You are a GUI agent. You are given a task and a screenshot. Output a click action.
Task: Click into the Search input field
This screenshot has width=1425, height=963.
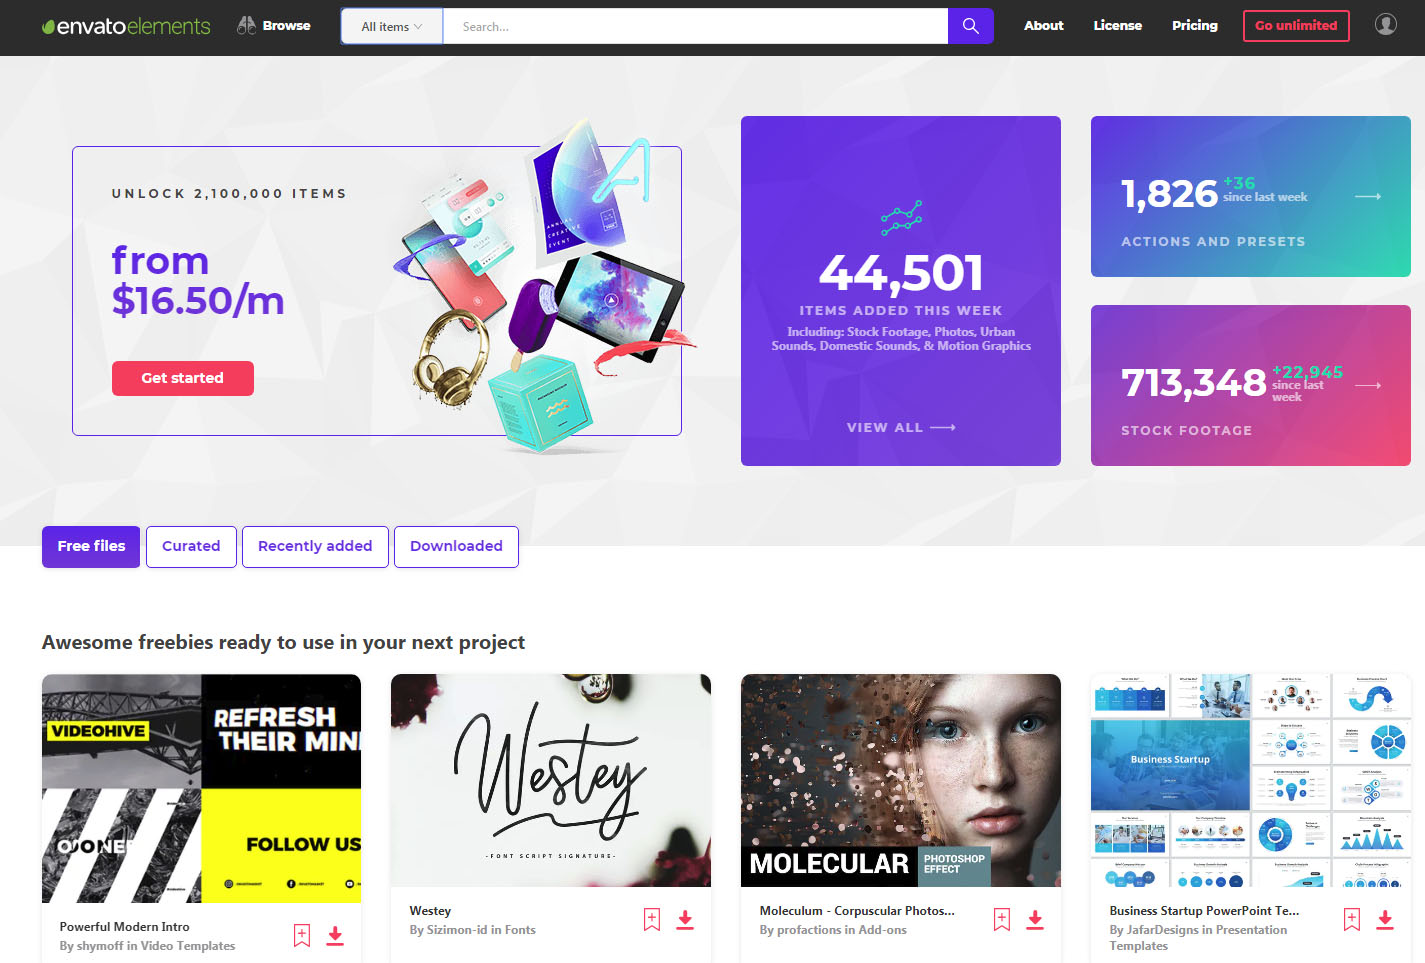coord(695,26)
